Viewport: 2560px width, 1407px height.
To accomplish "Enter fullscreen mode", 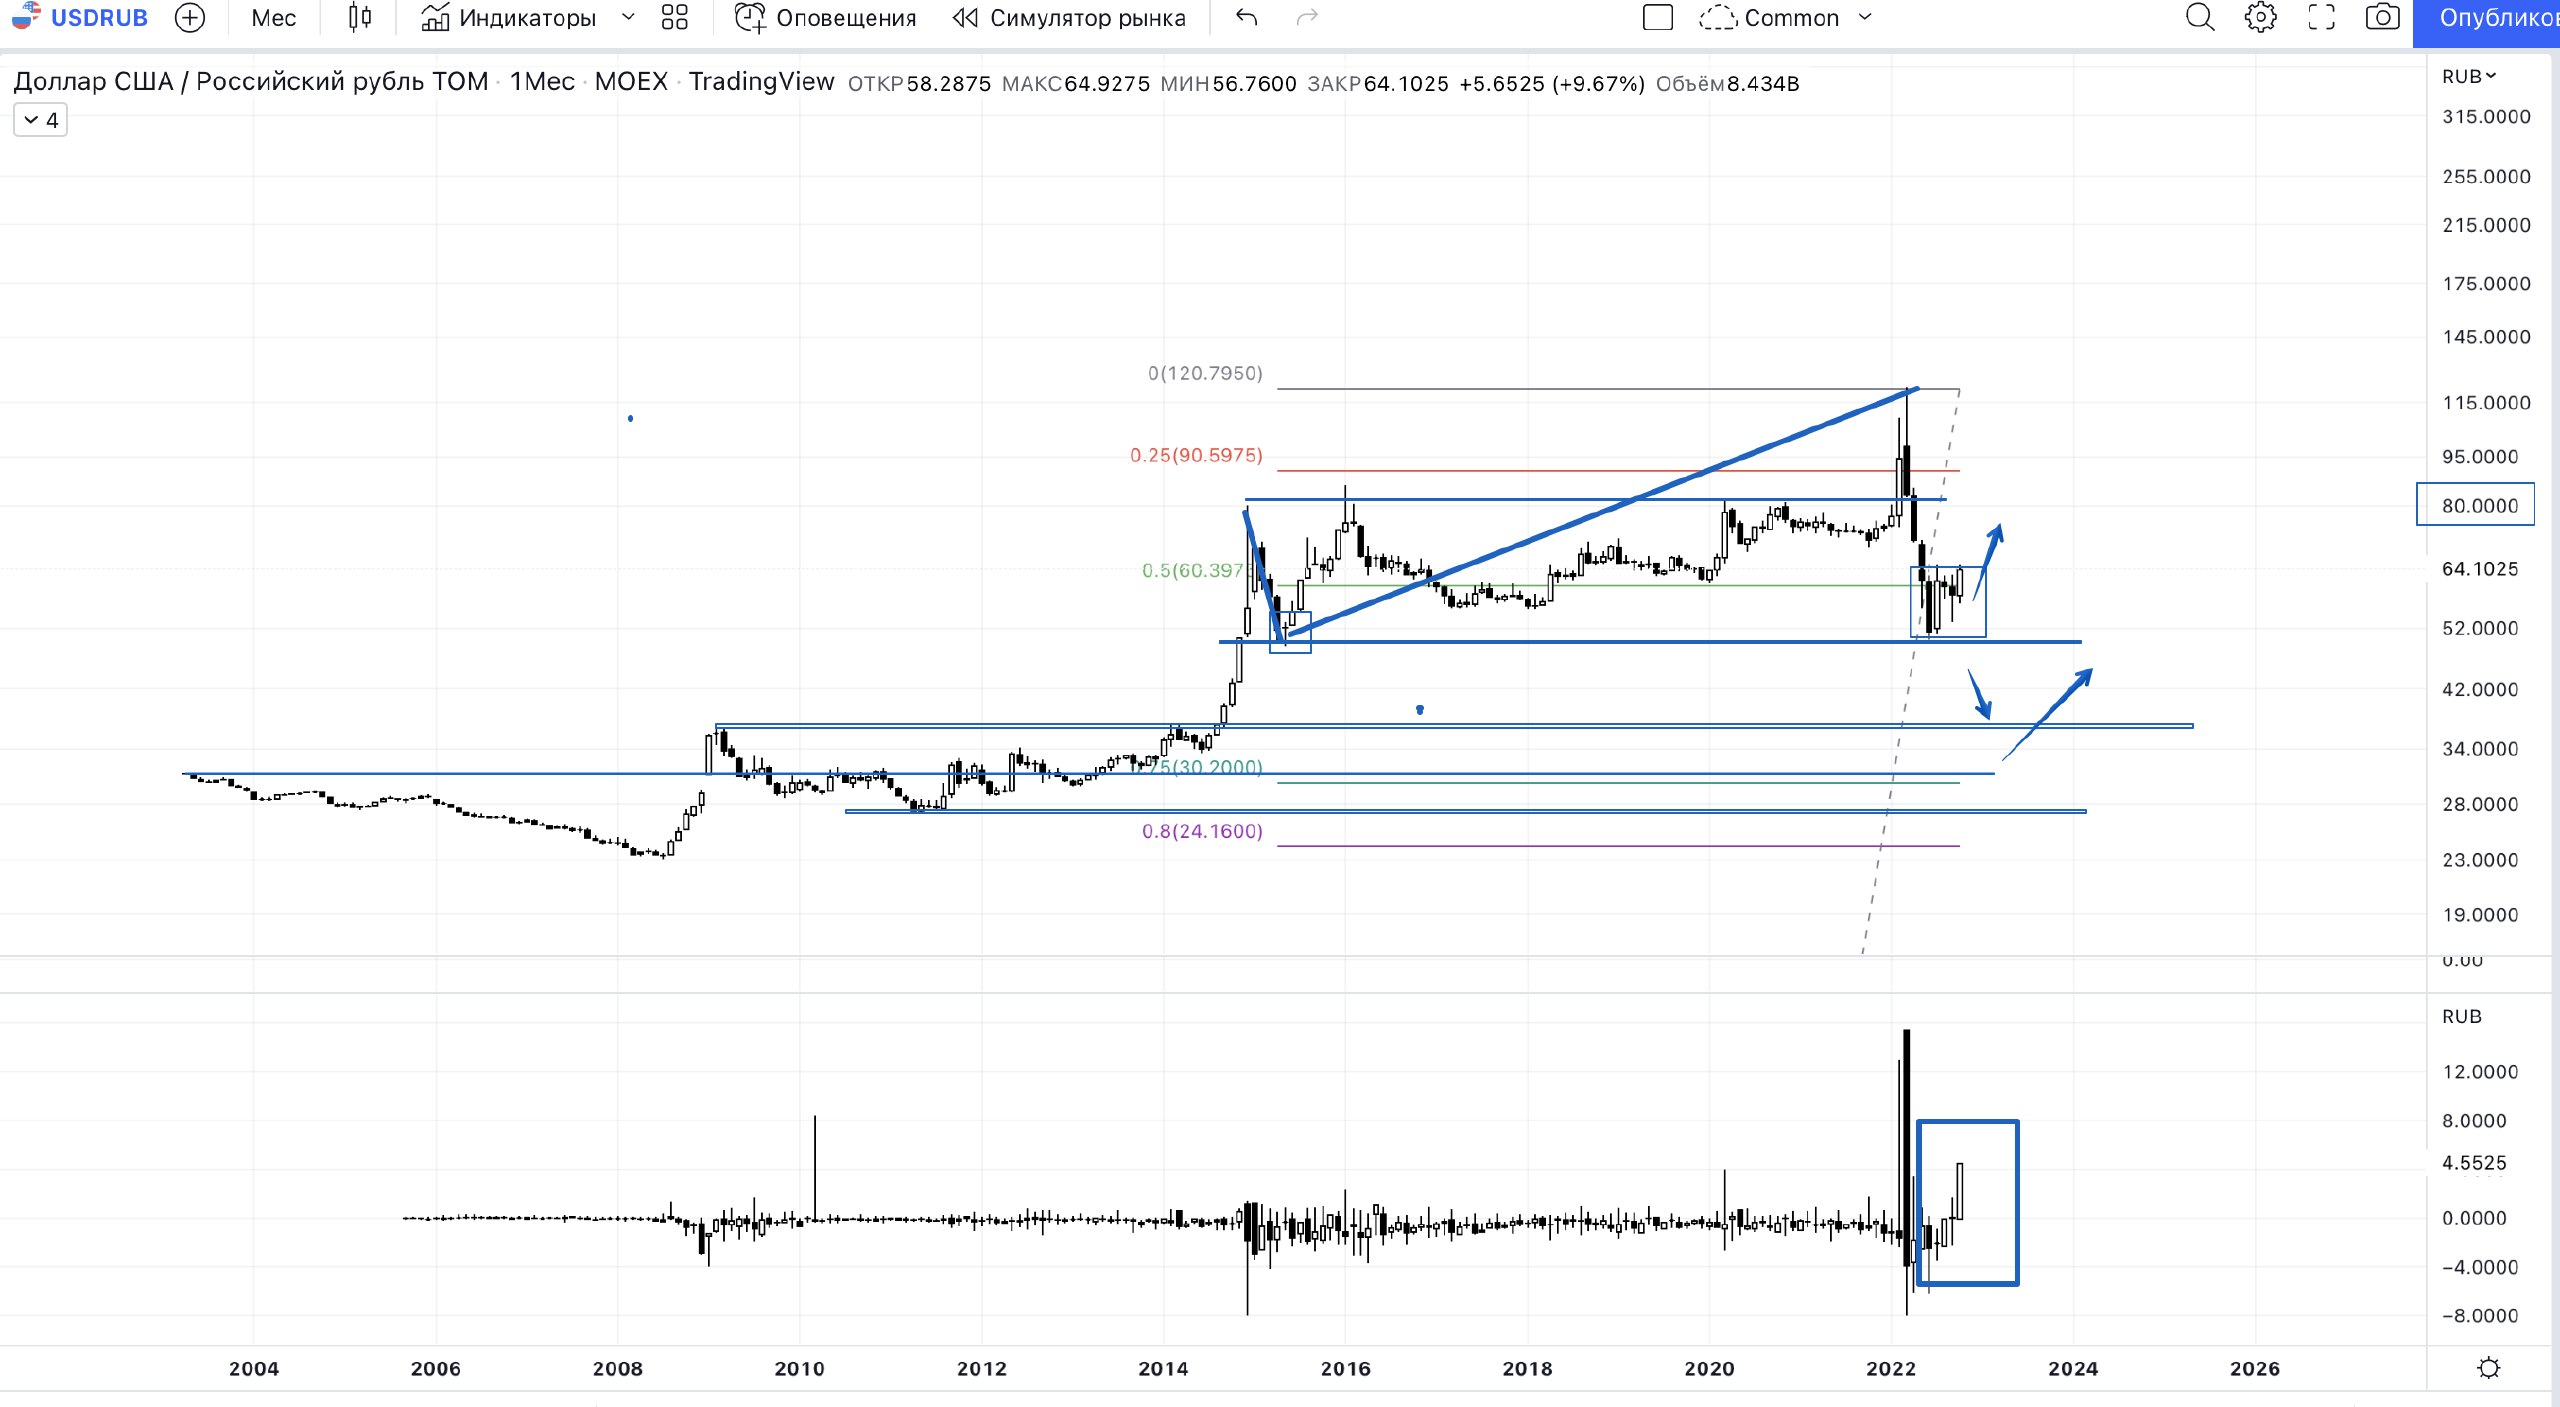I will 2321,18.
